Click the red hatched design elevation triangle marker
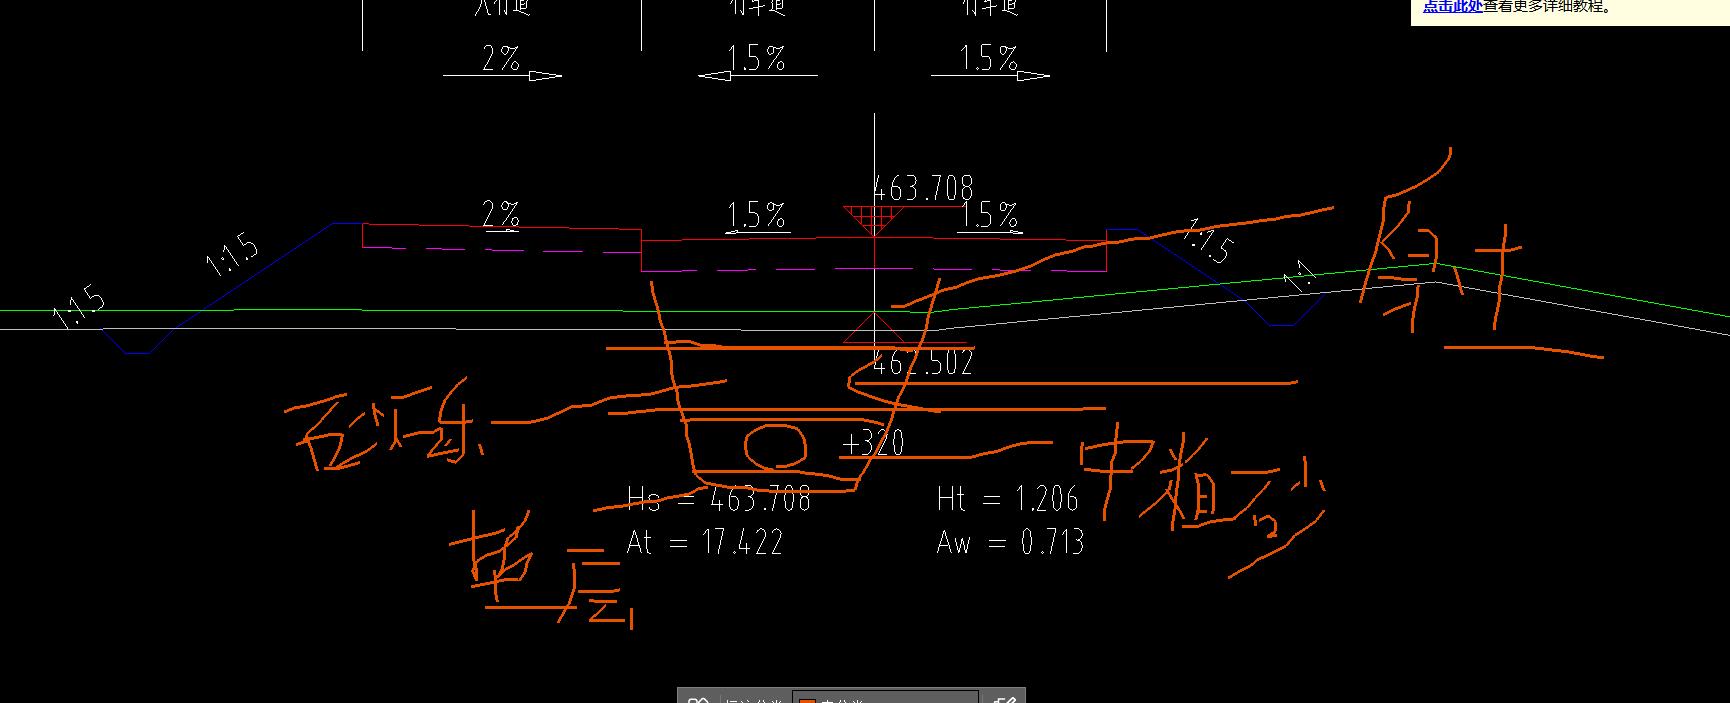This screenshot has height=703, width=1730. pos(874,219)
